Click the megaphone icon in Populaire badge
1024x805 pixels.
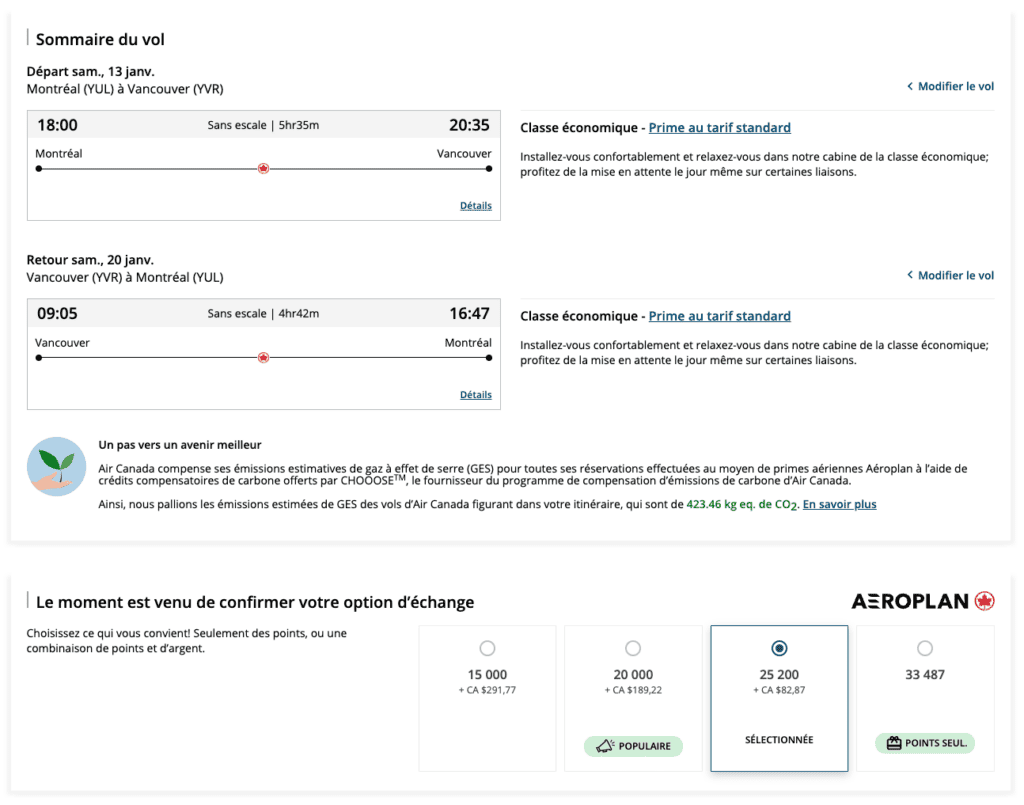pos(604,746)
